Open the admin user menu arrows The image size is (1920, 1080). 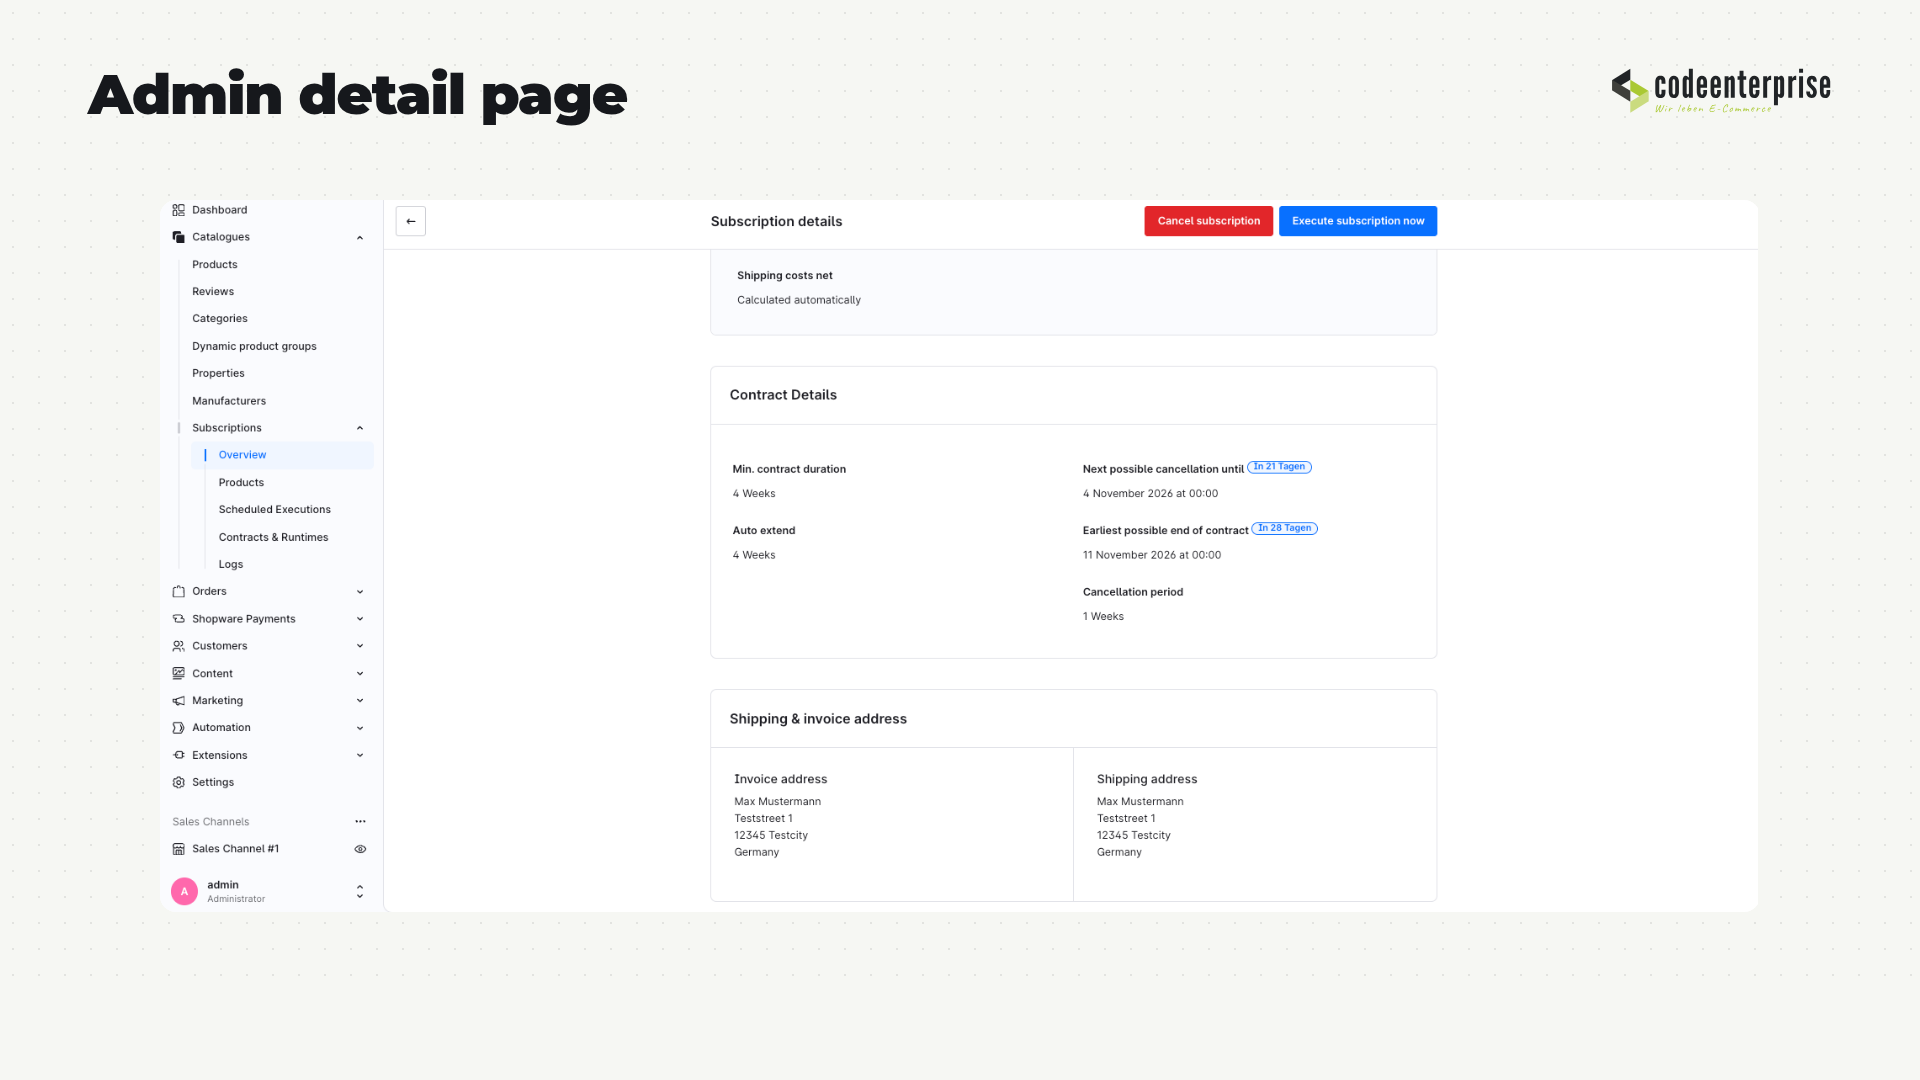(360, 891)
